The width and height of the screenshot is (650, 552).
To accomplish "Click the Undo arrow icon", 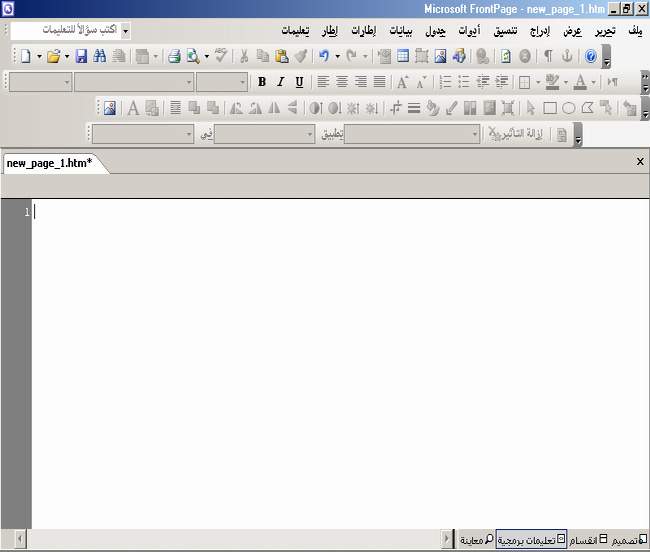I will [x=324, y=57].
